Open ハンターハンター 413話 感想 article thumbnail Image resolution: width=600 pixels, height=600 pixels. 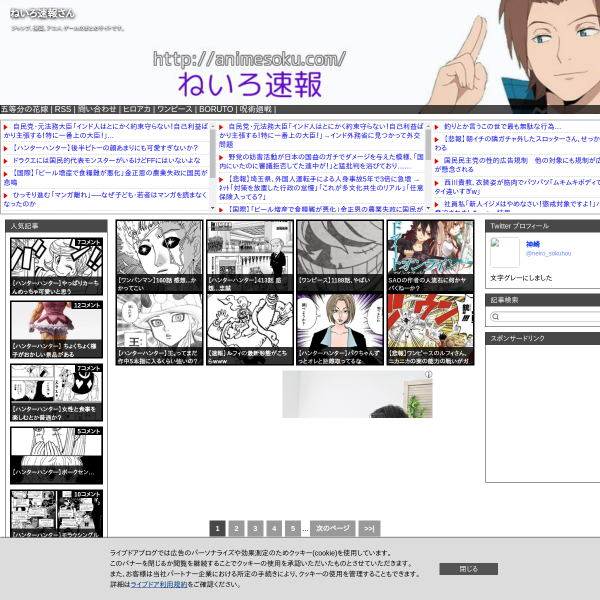250,256
